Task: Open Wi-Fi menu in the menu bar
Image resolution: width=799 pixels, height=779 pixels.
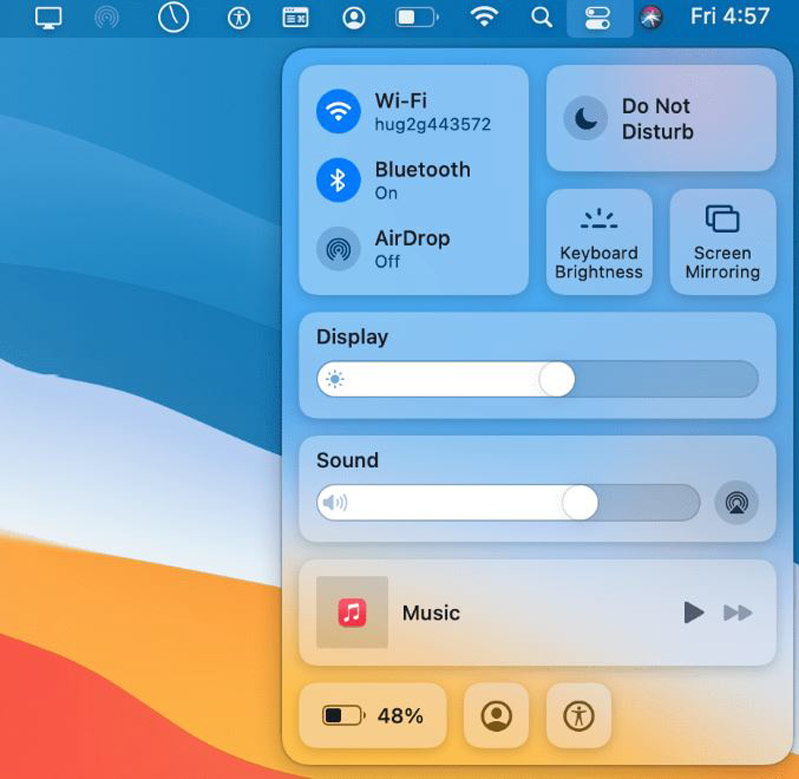Action: coord(484,17)
